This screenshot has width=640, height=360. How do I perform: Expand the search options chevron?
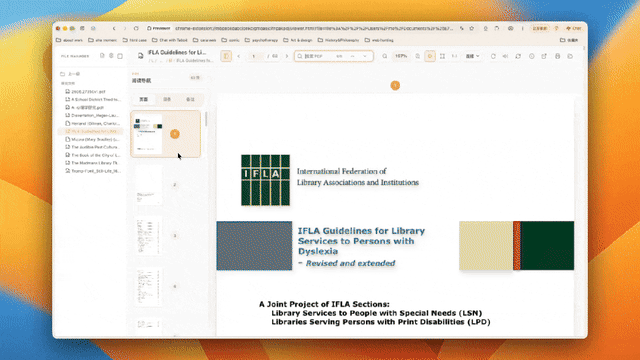[x=365, y=56]
